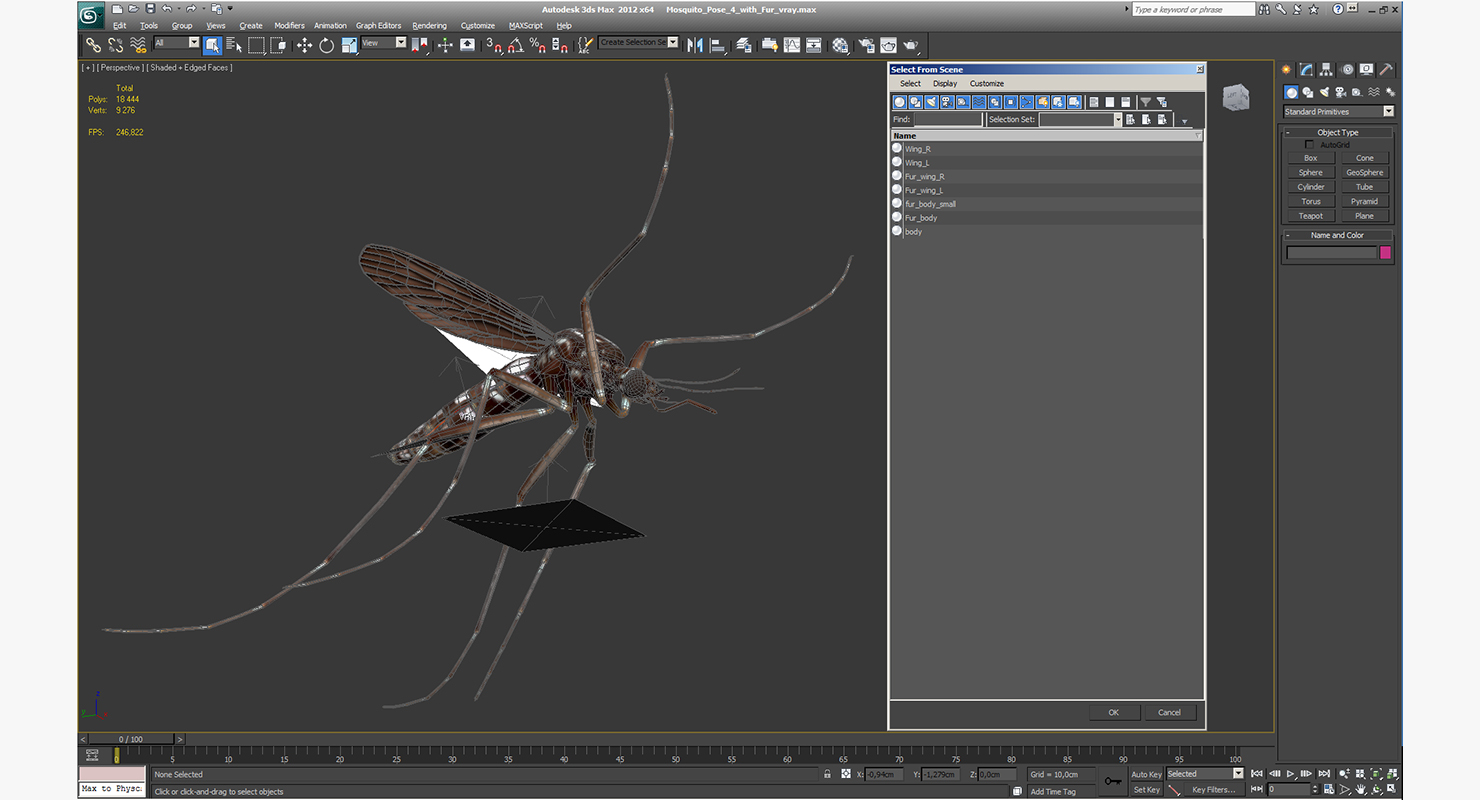Click the Bind to Space Warp tool
Viewport: 1480px width, 800px height.
pos(139,44)
